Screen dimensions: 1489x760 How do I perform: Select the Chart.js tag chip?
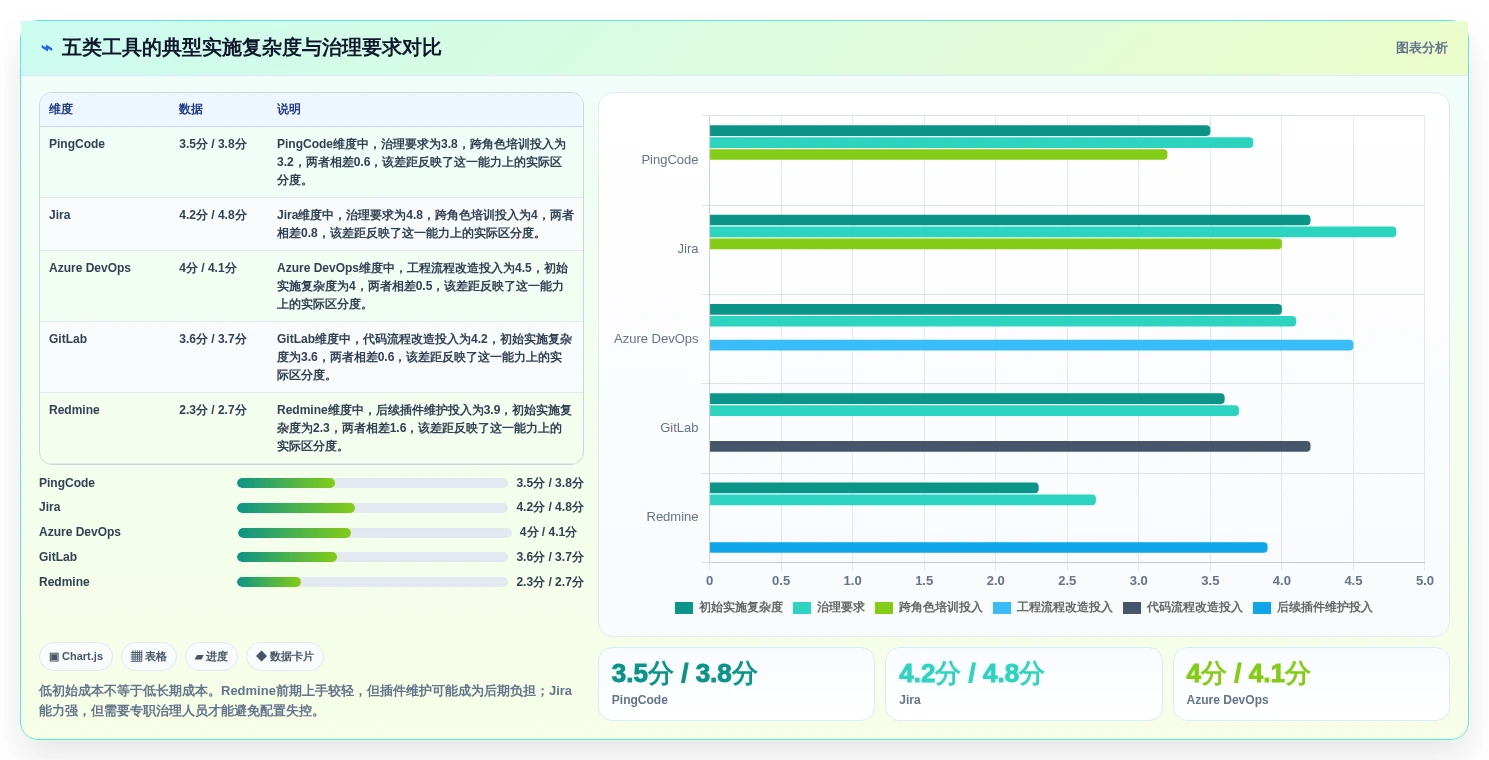coord(76,657)
